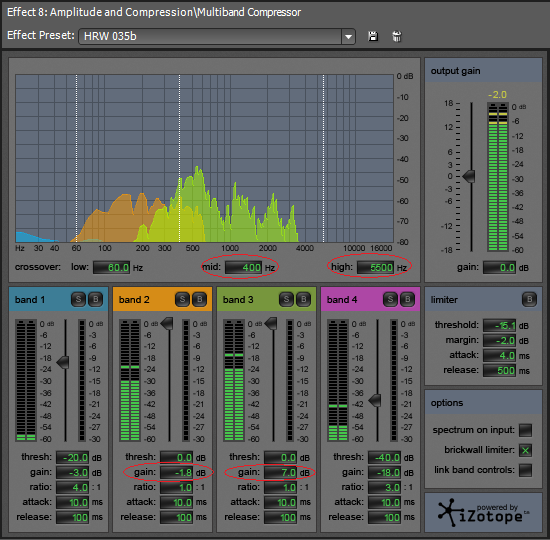Viewport: 550px width, 540px height.
Task: Click the band 3 gain 7.0 field
Action: pos(281,473)
